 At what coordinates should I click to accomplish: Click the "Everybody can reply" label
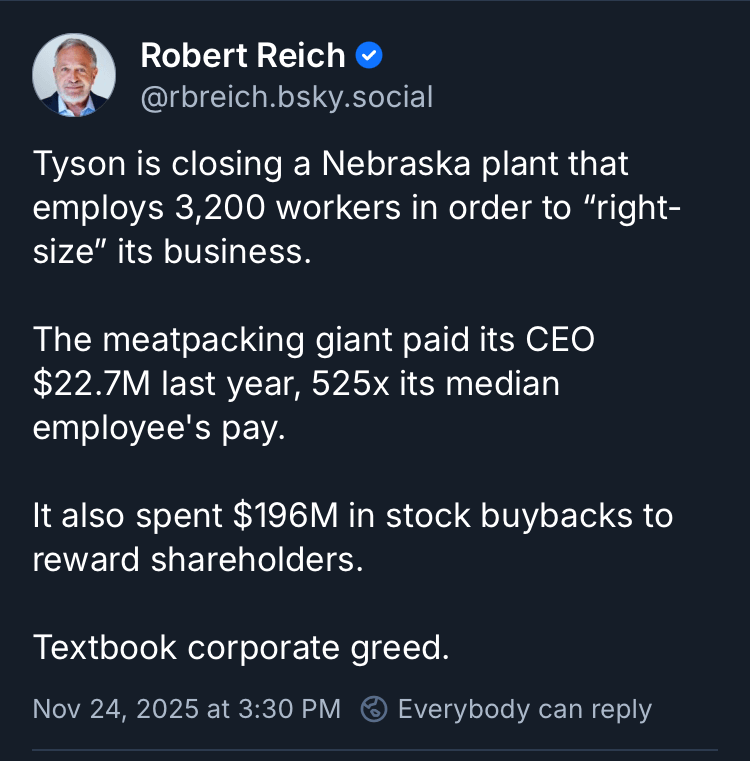(524, 709)
